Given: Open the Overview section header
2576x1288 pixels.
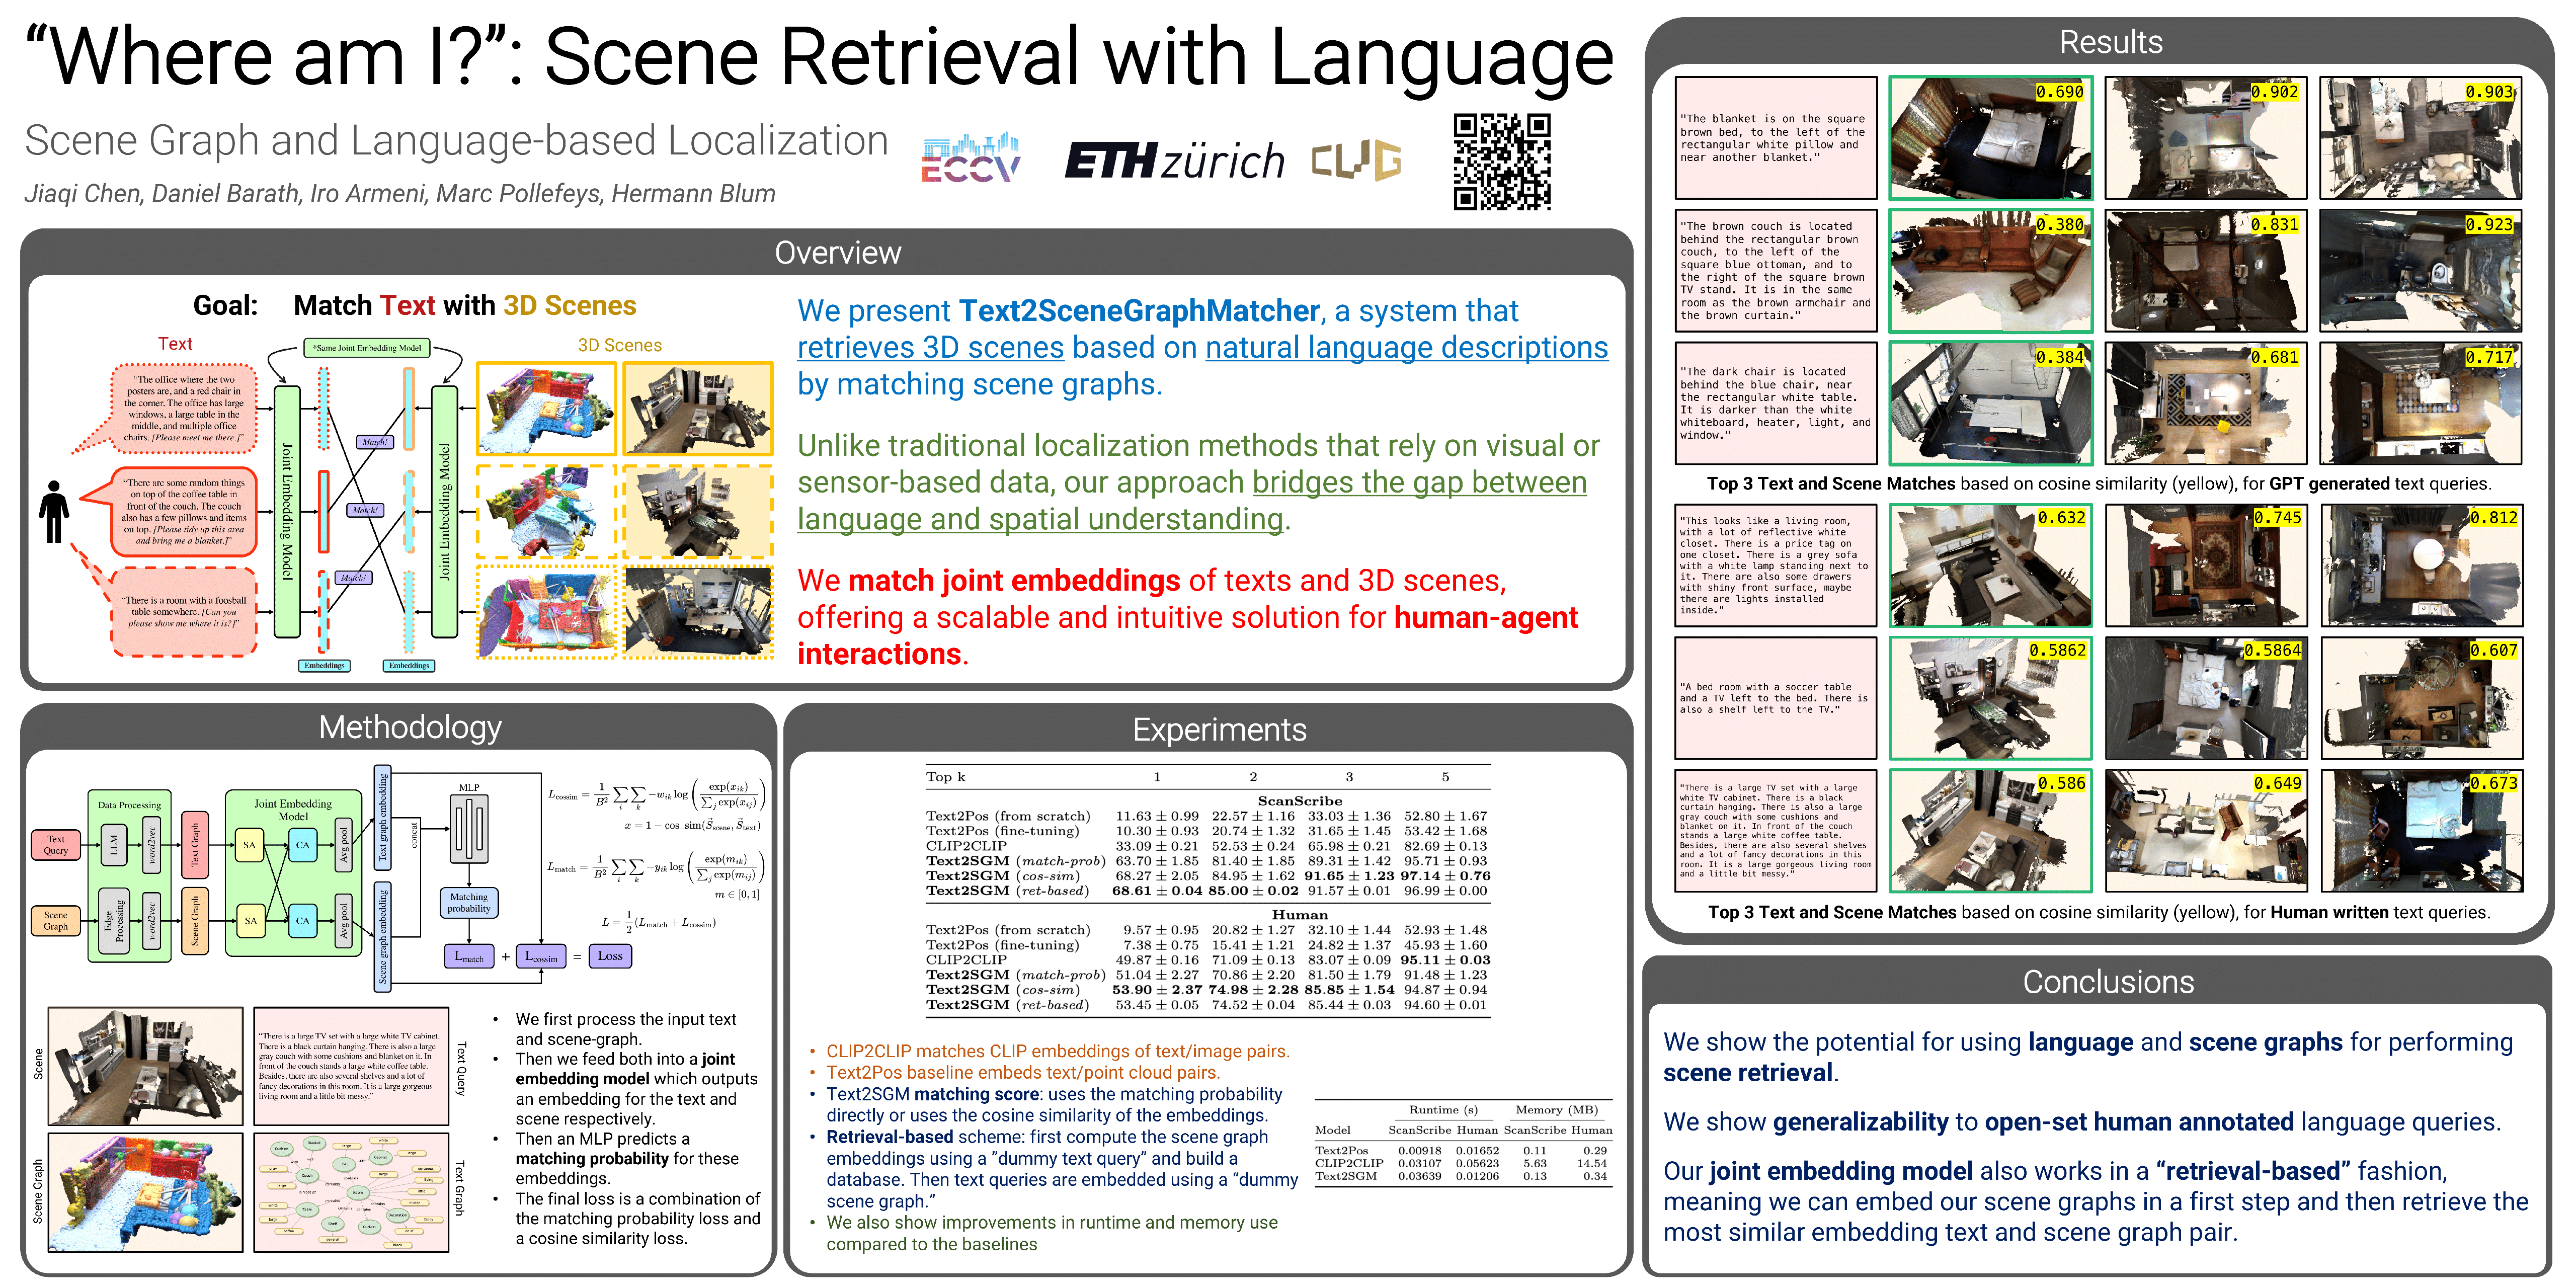Looking at the screenshot, I should [837, 253].
